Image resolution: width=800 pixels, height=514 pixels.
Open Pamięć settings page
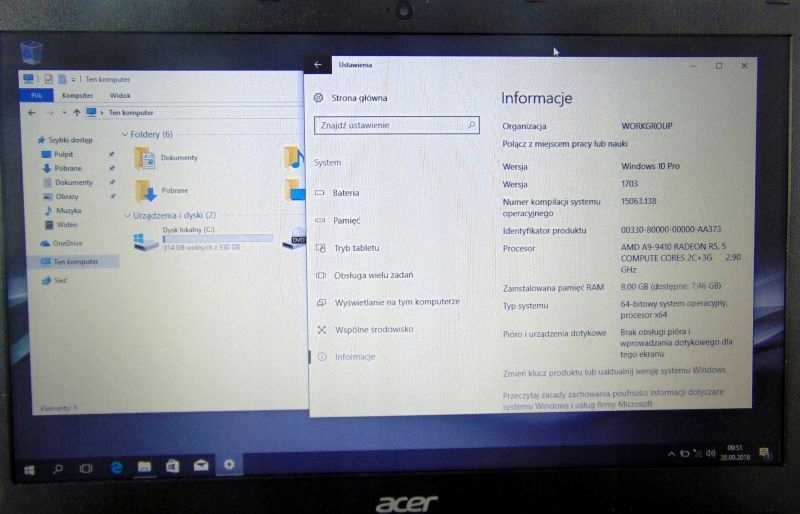pos(346,221)
